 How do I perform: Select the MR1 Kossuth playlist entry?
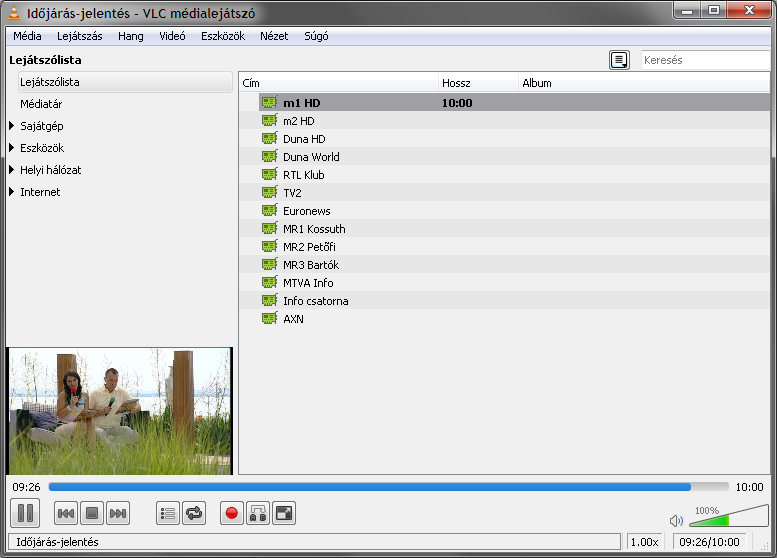(504, 229)
